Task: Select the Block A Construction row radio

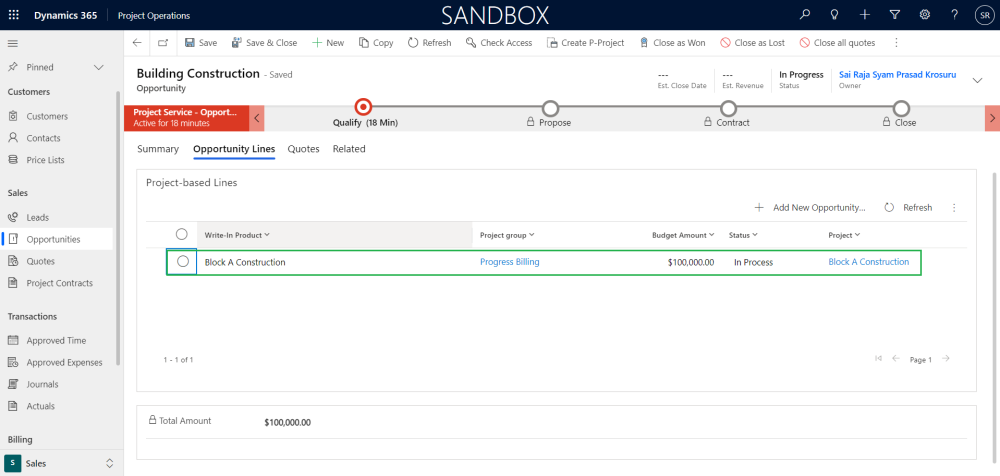Action: coord(182,261)
